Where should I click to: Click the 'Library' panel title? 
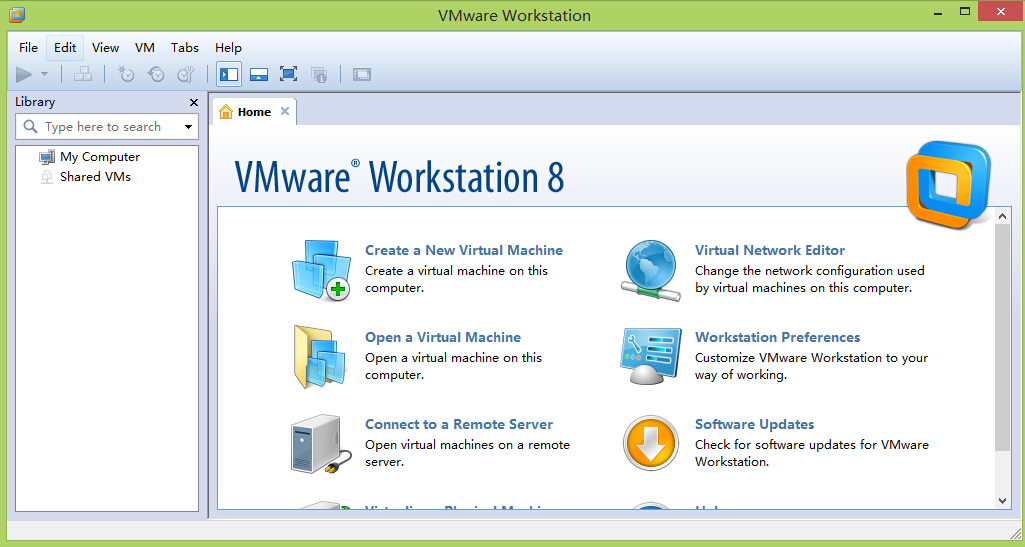(35, 102)
